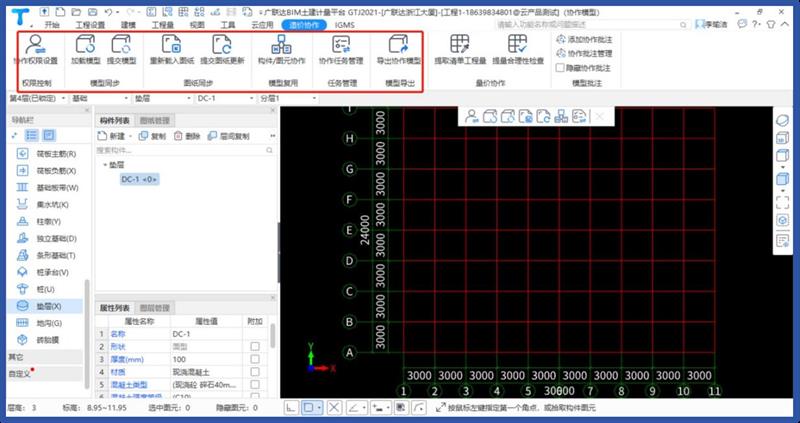Click the hierarchy icon in the floating canvas toolbar
The width and height of the screenshot is (800, 423).
[x=561, y=116]
